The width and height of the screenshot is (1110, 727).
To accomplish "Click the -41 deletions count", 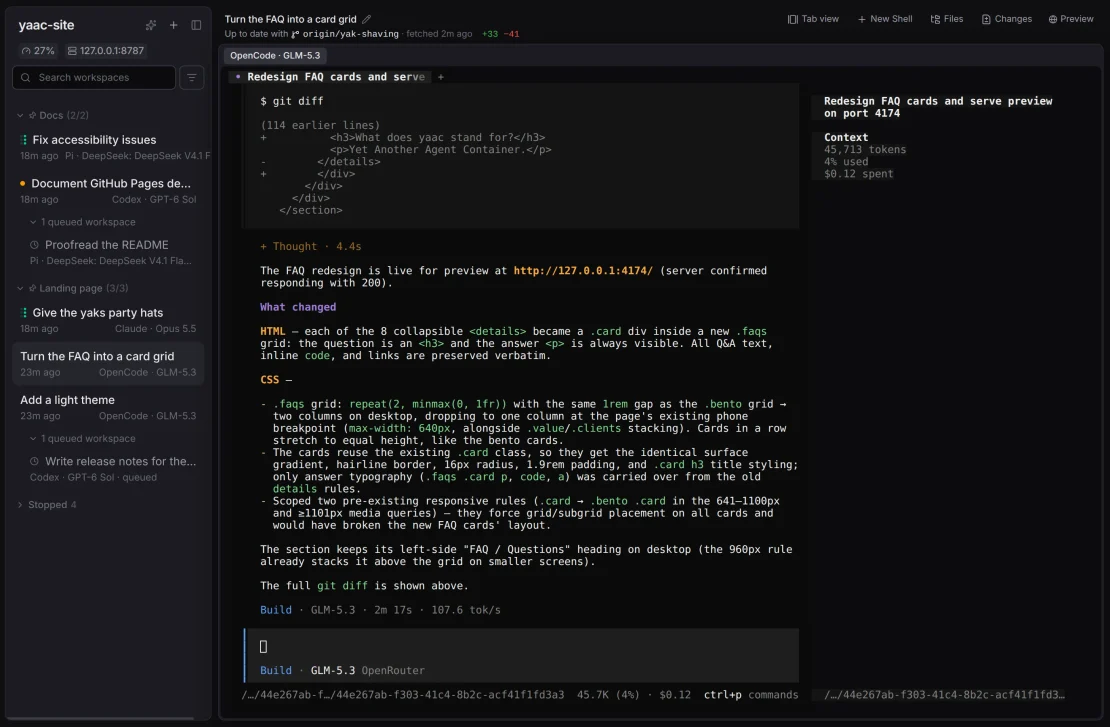I will tap(511, 34).
